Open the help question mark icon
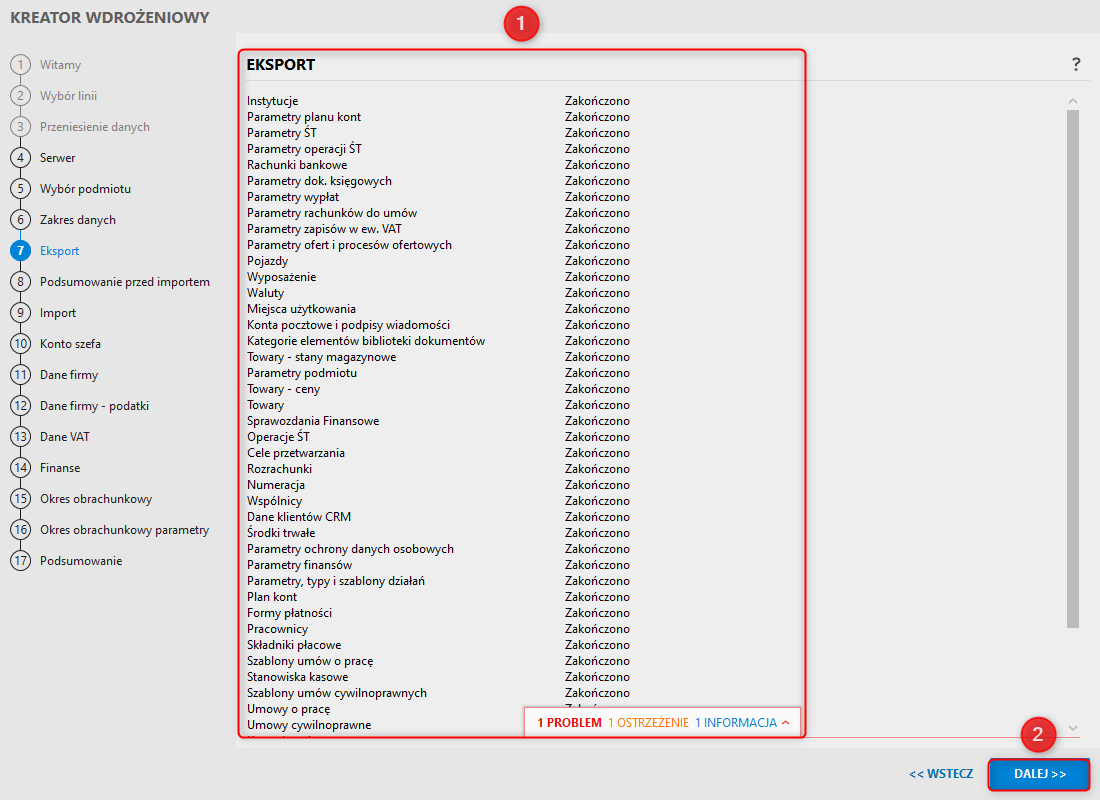This screenshot has height=800, width=1100. pyautogui.click(x=1076, y=65)
